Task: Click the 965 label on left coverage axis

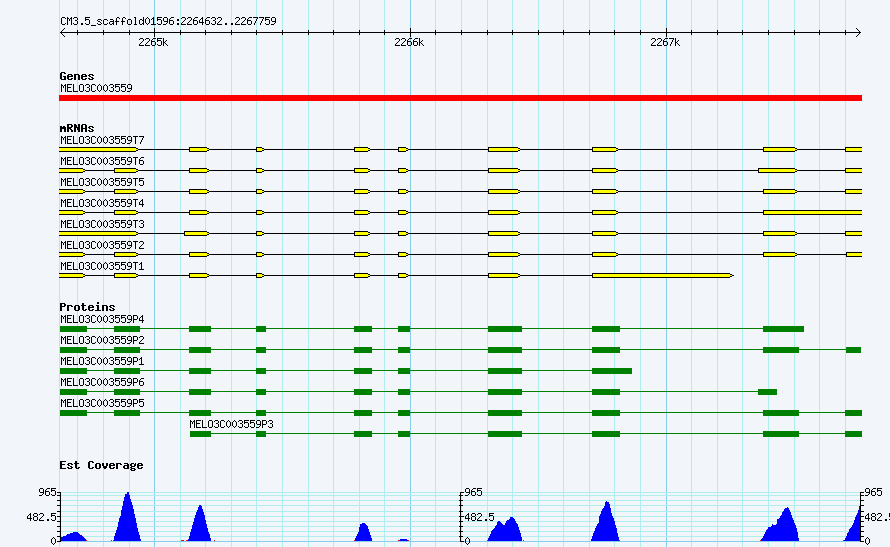Action: (x=47, y=492)
